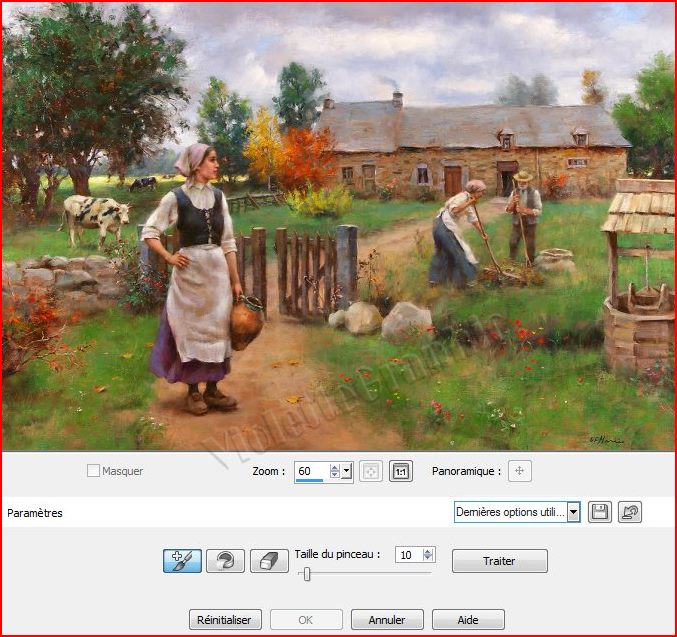Click the Panoramique pan icon
Viewport: 677px width, 637px height.
click(519, 470)
